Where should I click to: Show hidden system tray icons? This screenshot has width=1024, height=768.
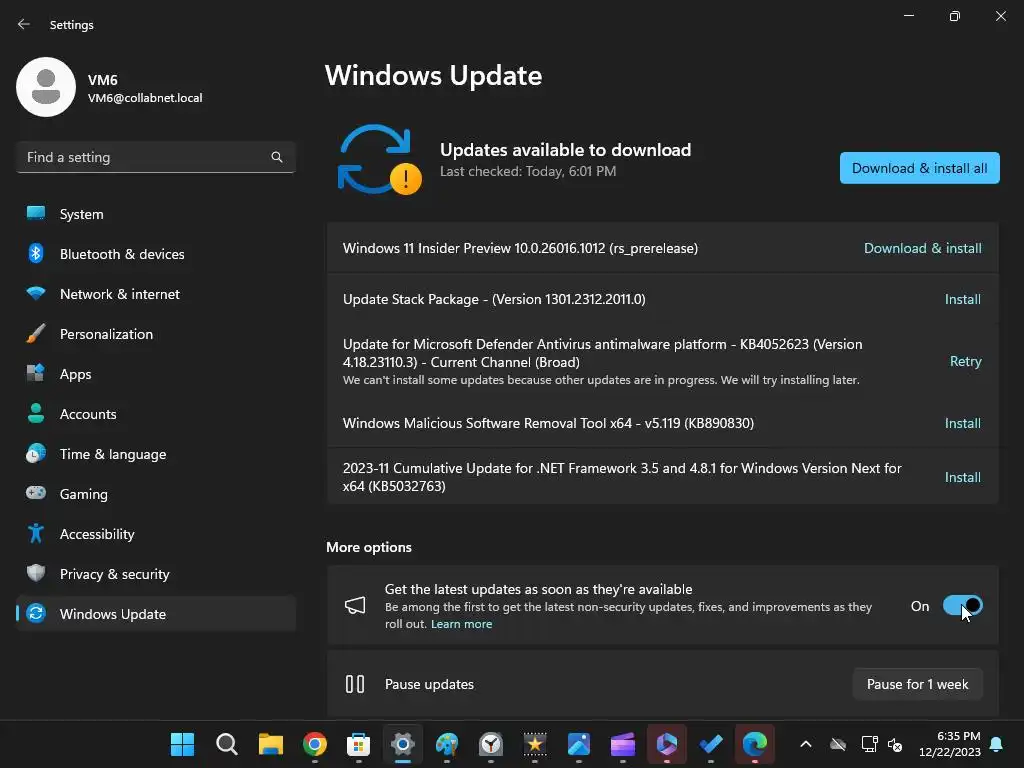[806, 744]
